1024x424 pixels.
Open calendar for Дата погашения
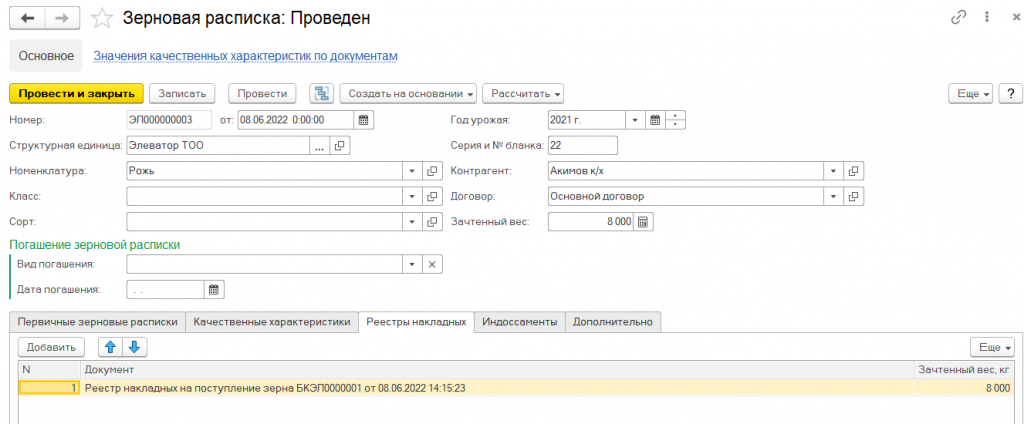[213, 290]
